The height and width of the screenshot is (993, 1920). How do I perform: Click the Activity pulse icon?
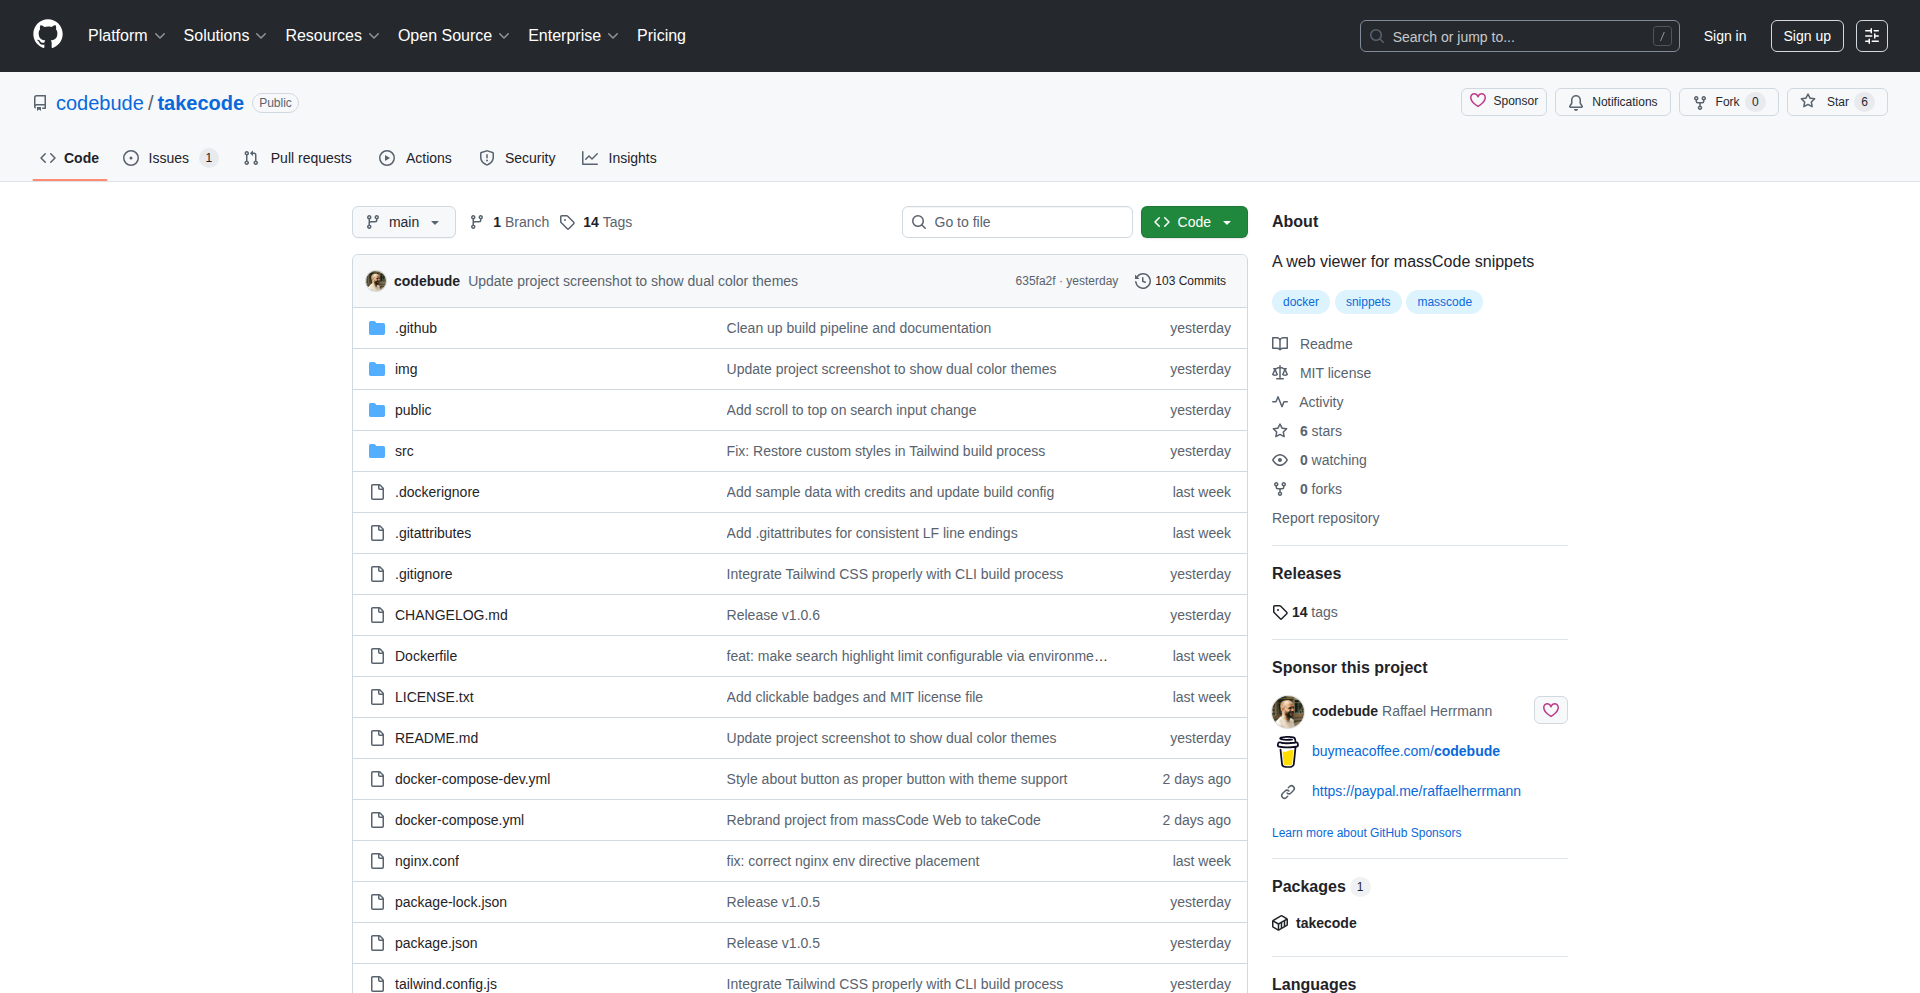tap(1280, 402)
